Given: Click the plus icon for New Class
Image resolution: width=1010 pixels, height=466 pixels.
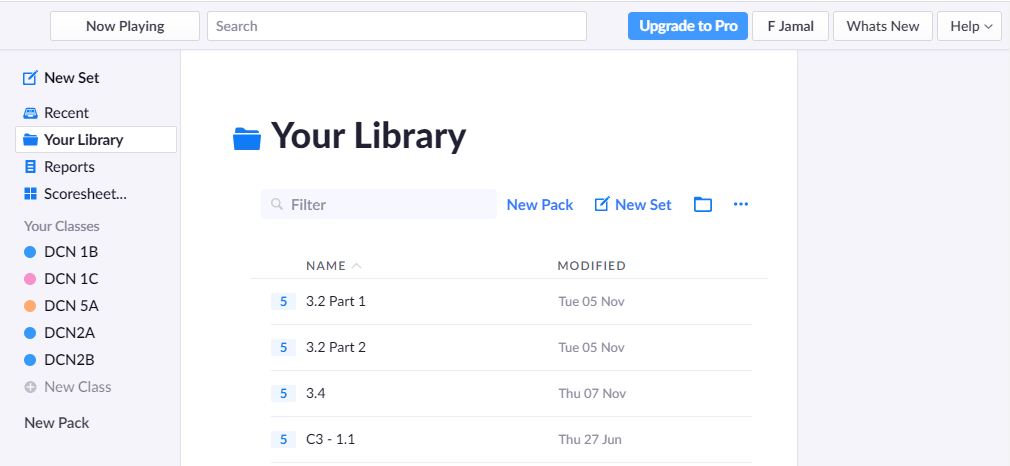Looking at the screenshot, I should pos(30,387).
